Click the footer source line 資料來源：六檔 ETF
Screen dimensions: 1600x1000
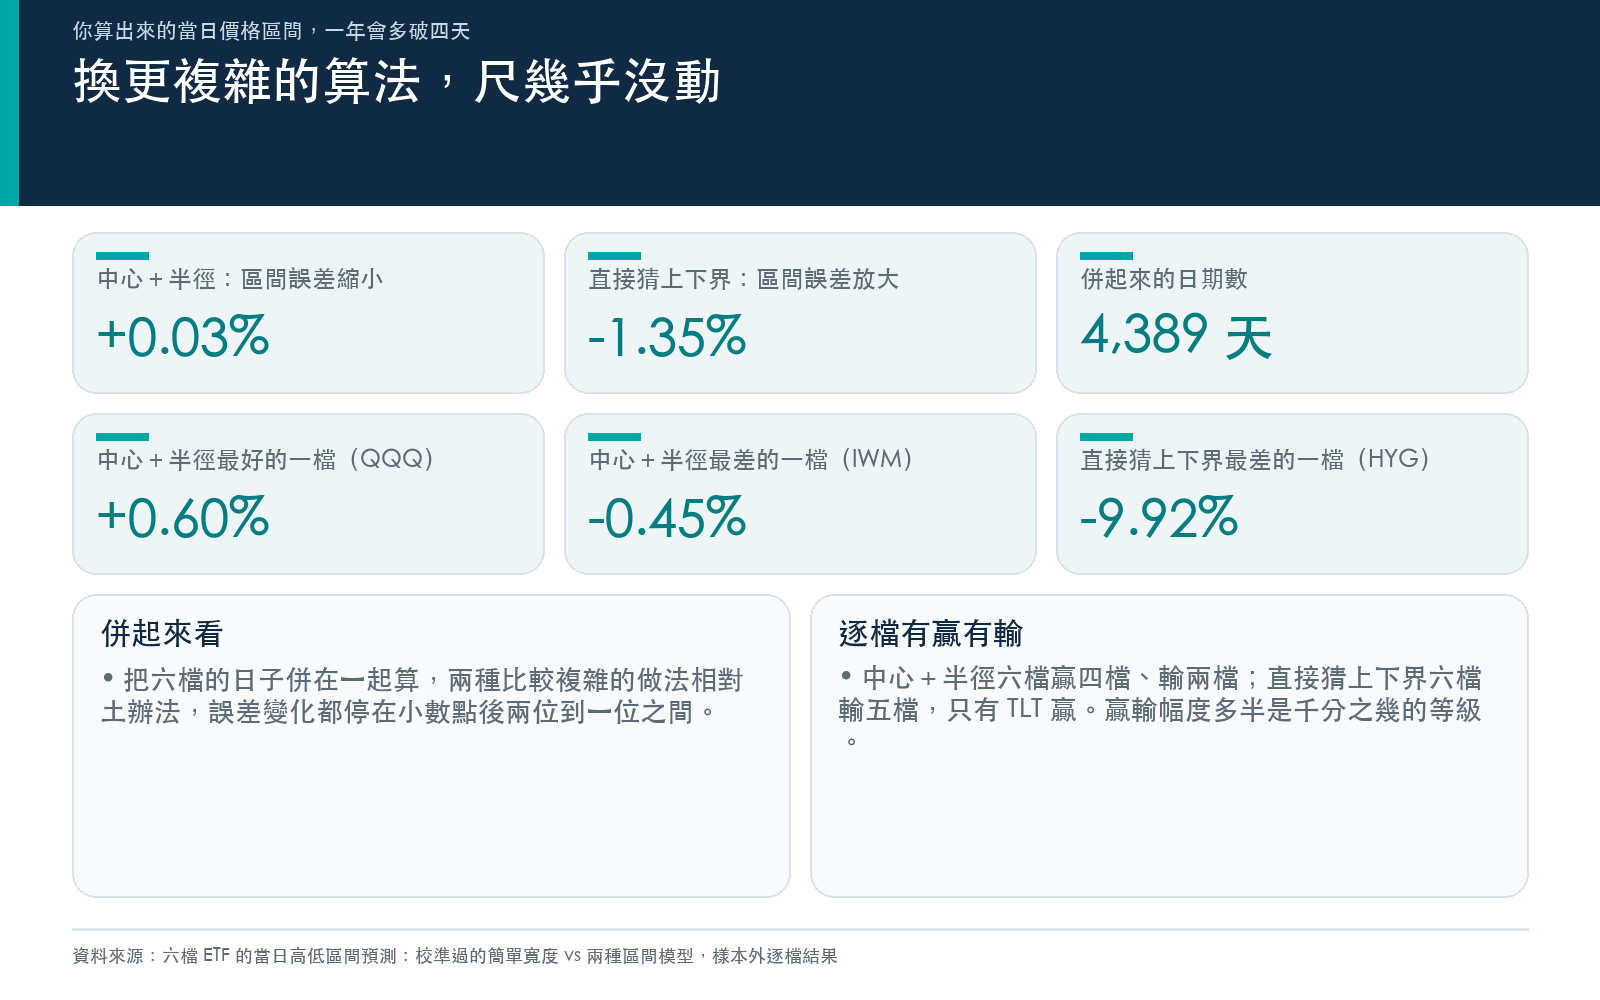455,956
